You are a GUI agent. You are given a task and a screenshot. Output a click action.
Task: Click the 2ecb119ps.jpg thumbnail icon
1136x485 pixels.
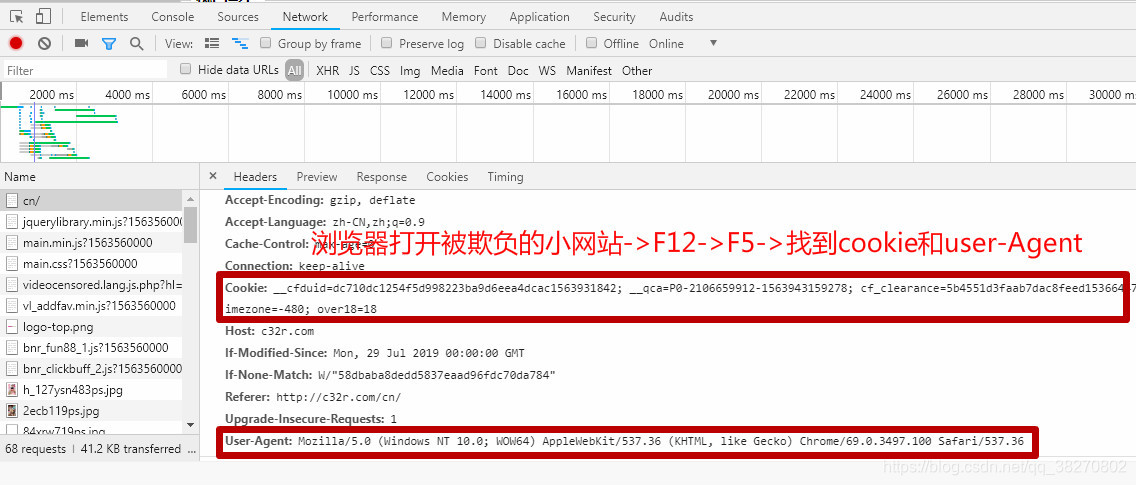12,411
